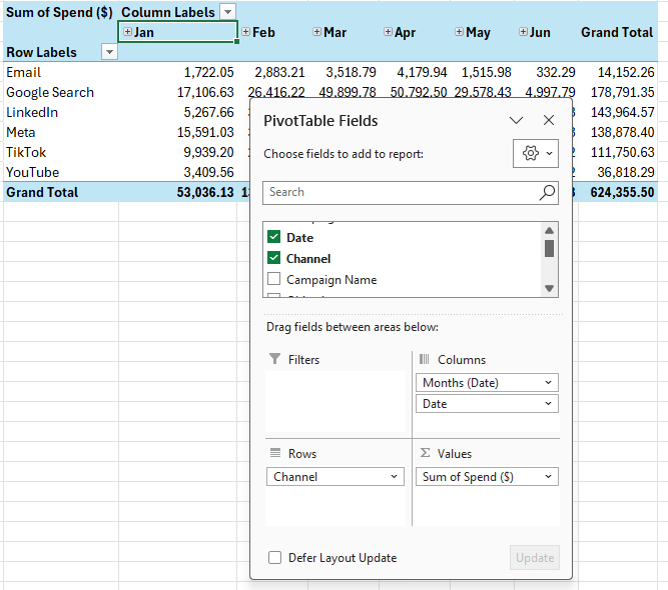Select the Grand Total row label
Viewport: 668px width, 590px height.
coord(42,192)
